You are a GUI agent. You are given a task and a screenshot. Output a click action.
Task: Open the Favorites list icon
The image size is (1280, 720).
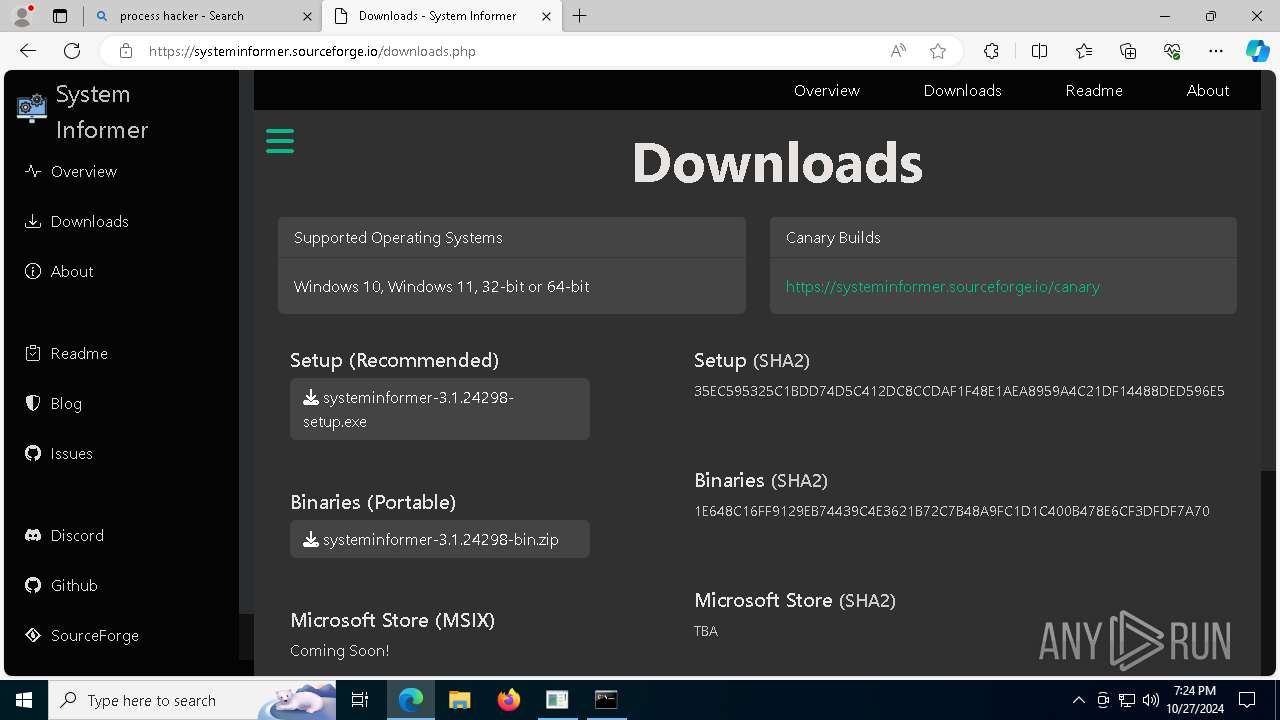coord(1084,51)
